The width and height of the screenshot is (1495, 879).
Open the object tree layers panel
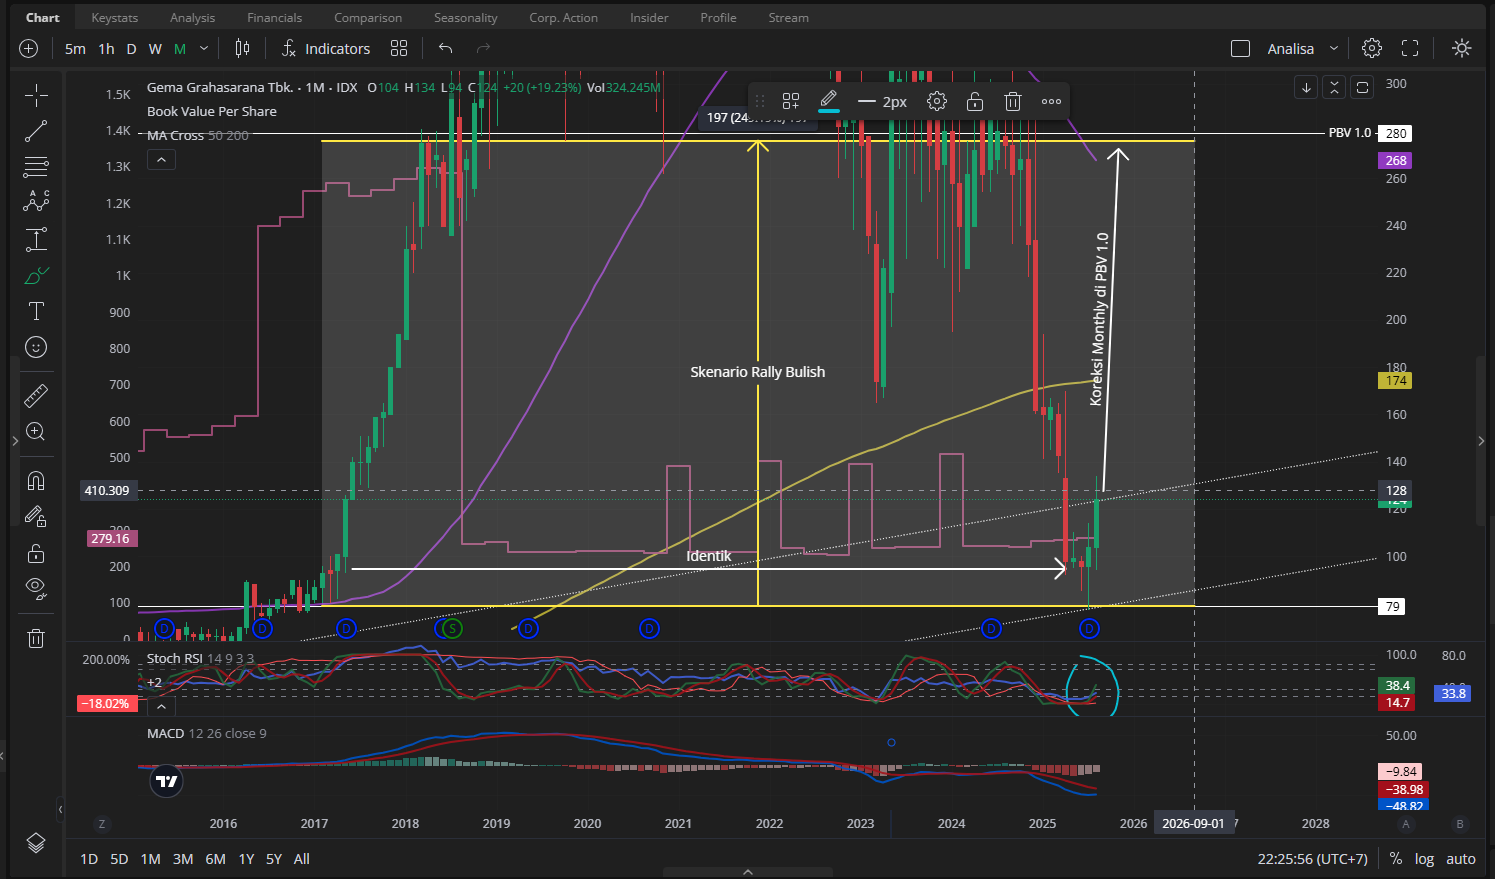click(x=36, y=843)
